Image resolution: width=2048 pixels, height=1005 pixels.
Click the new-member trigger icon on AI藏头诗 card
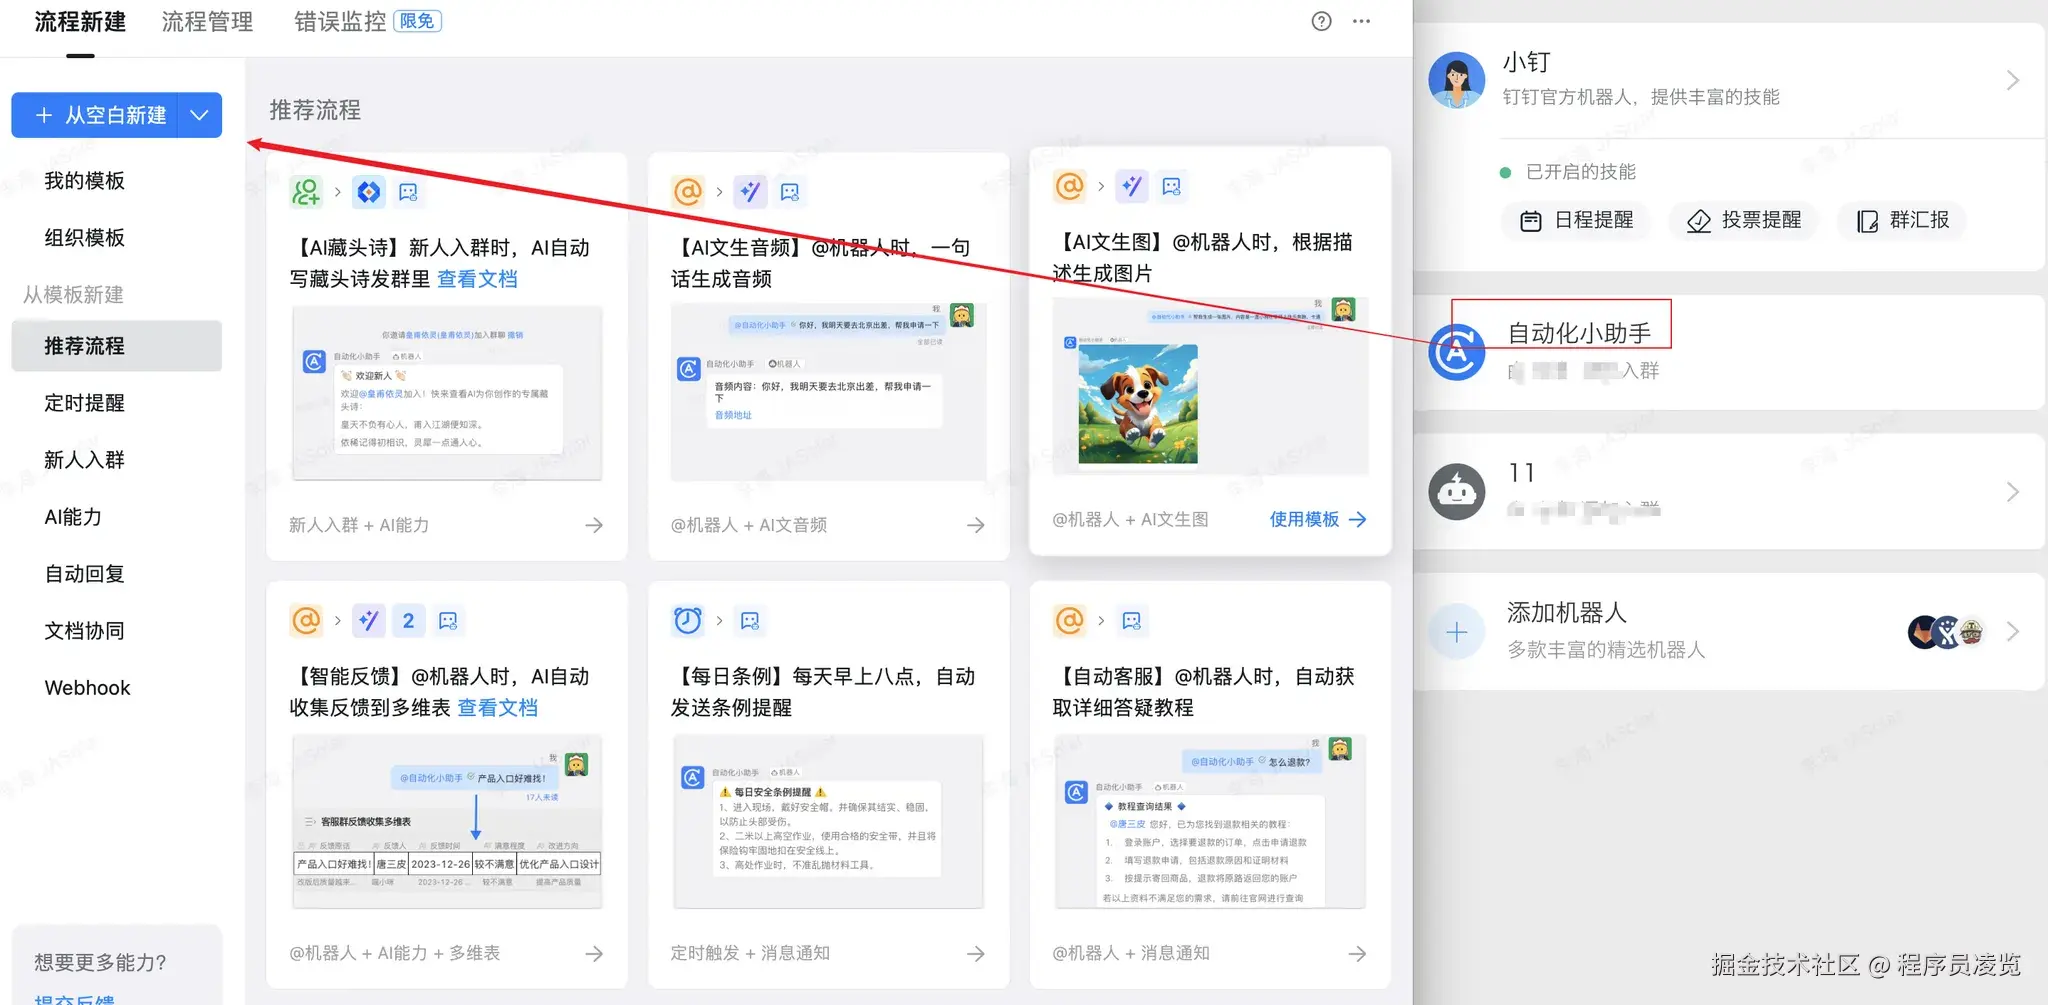point(306,192)
